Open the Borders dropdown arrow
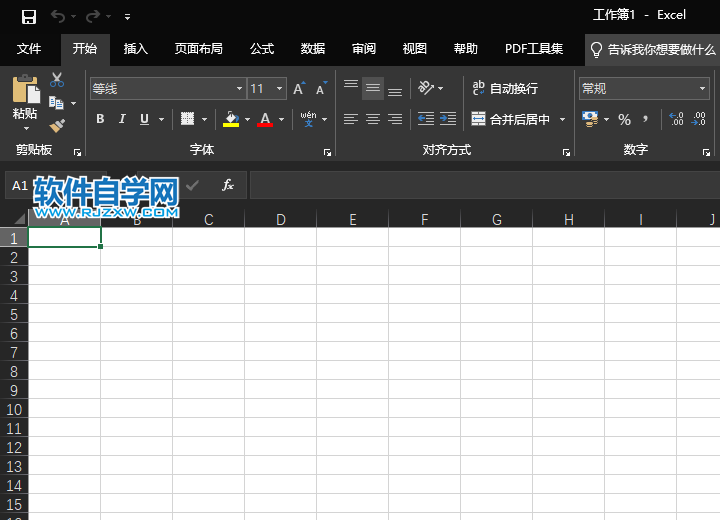 [x=204, y=119]
